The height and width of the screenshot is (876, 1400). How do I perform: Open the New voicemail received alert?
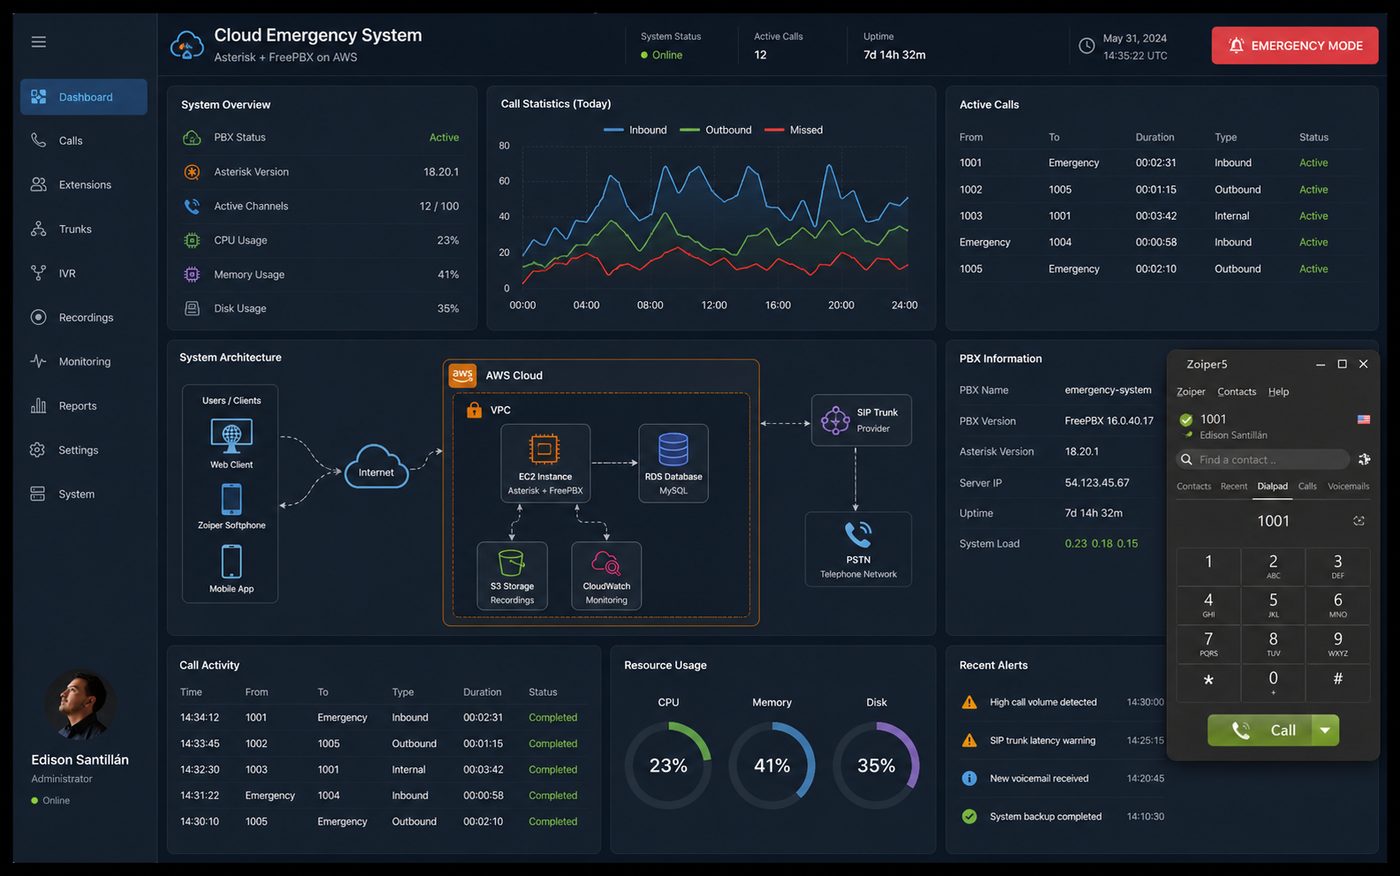(1062, 778)
